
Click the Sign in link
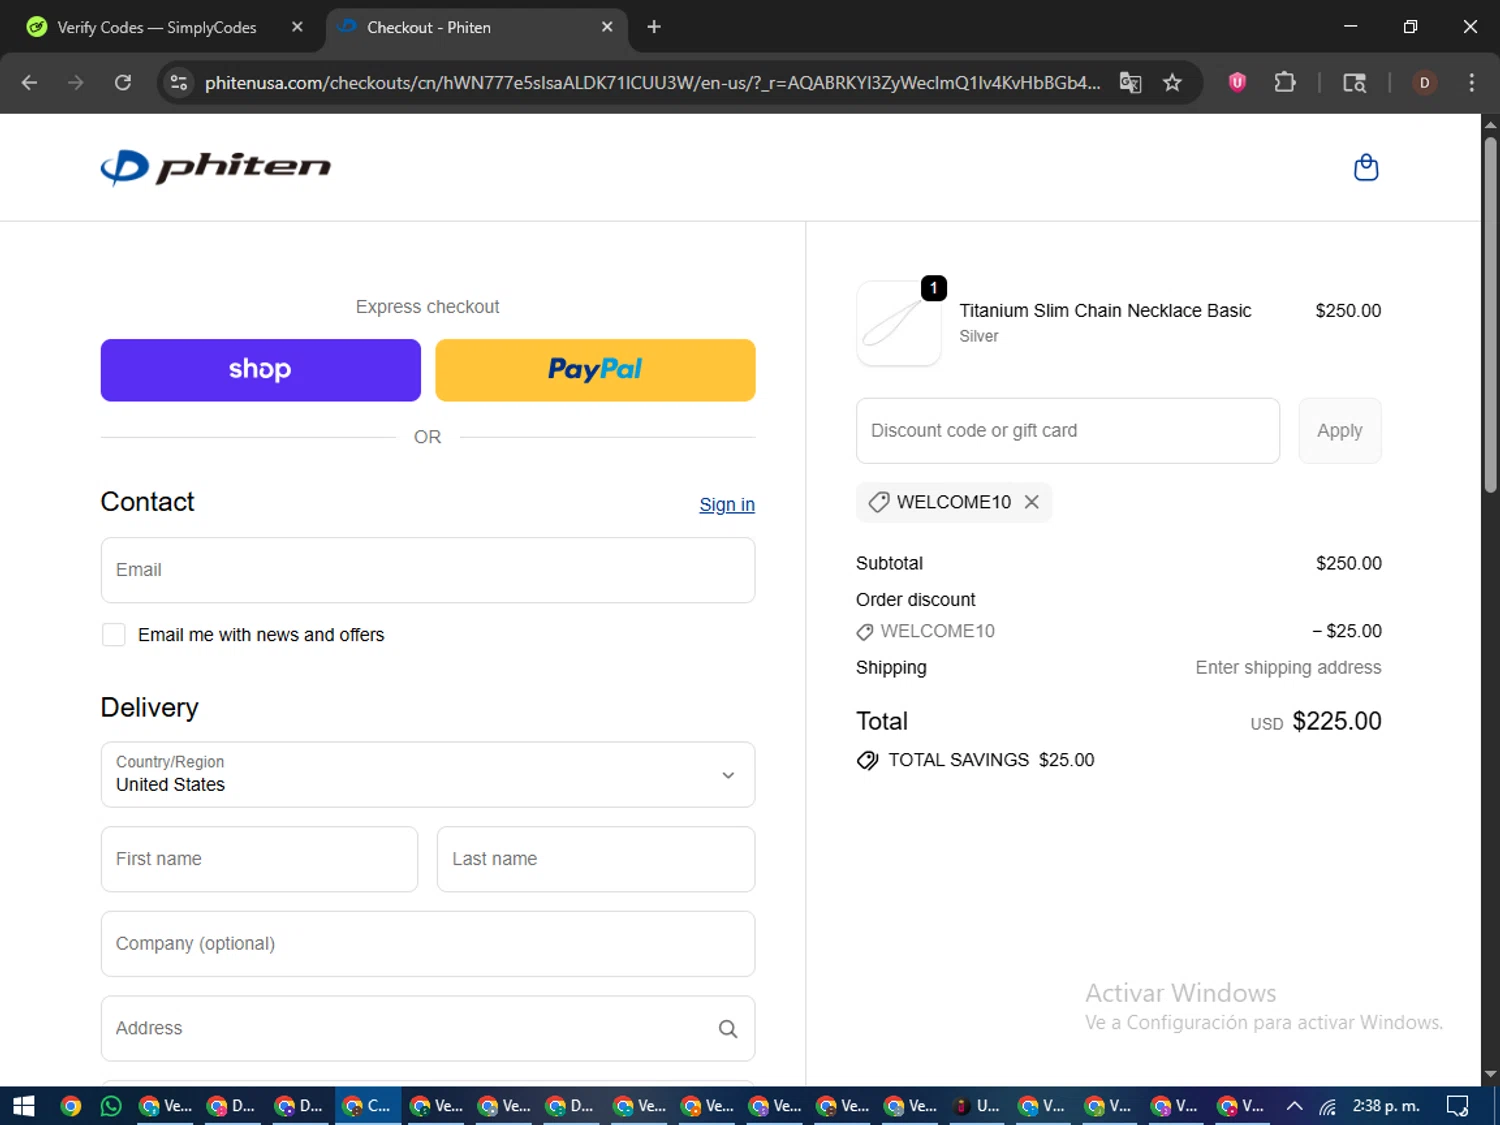(727, 505)
